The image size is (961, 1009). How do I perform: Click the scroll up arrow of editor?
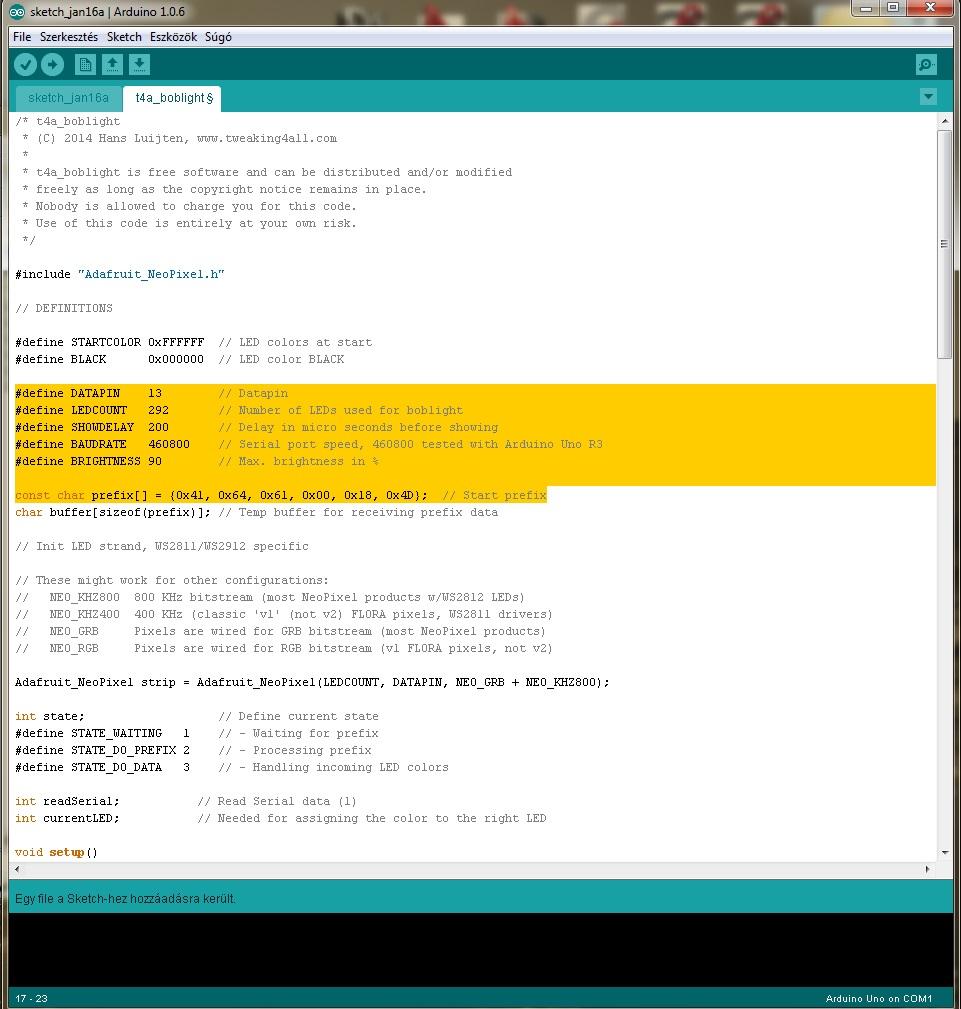944,120
